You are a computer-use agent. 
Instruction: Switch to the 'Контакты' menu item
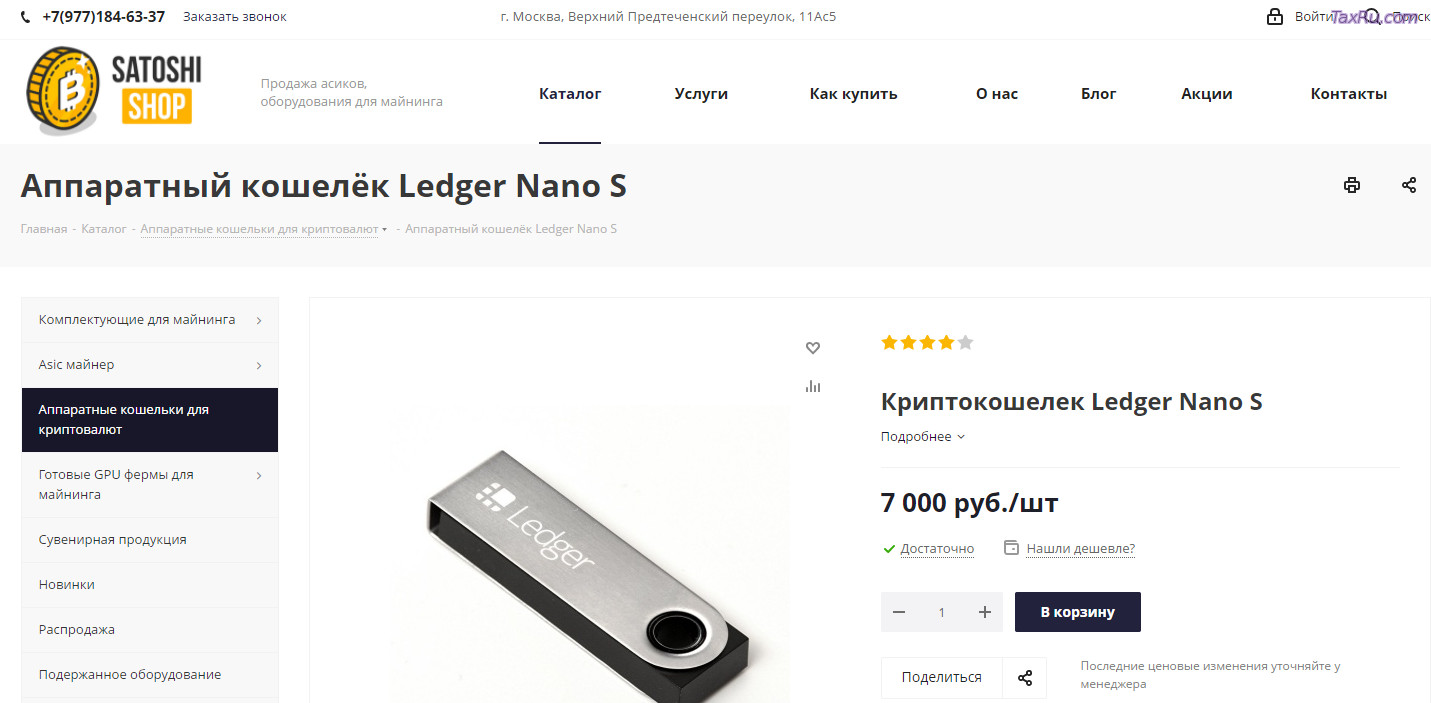[x=1348, y=92]
